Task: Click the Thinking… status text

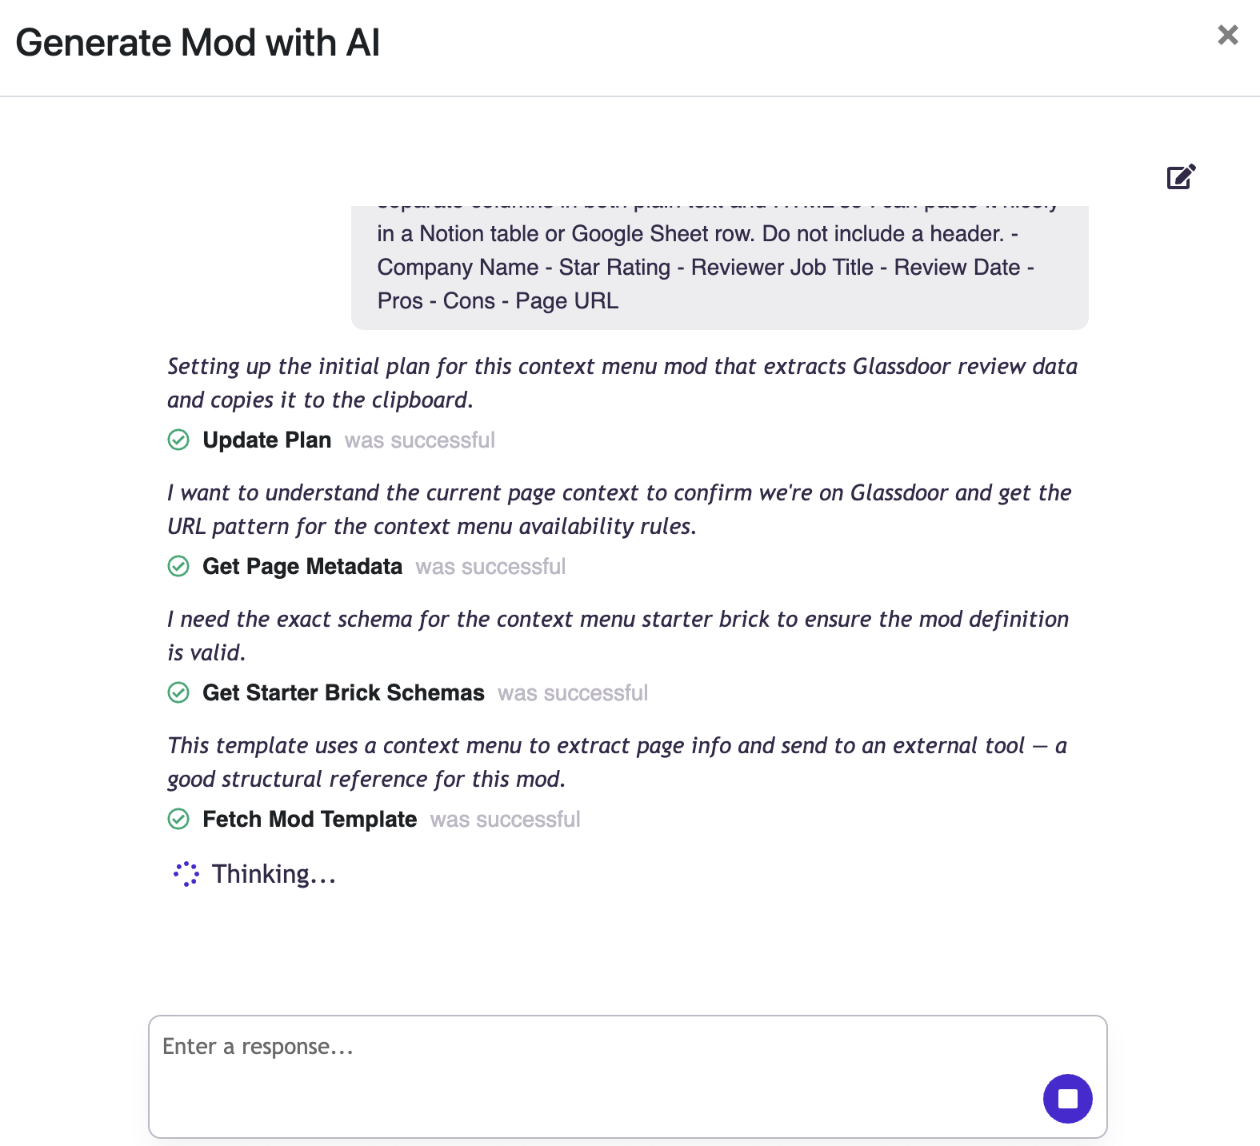Action: (x=273, y=874)
